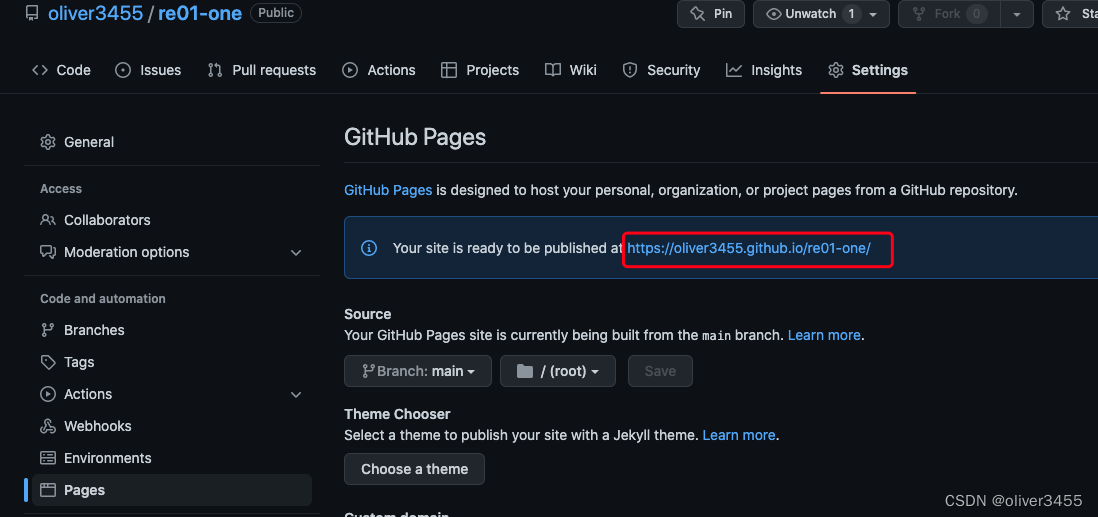The width and height of the screenshot is (1098, 517).
Task: Select General in settings sidebar
Action: [x=88, y=142]
